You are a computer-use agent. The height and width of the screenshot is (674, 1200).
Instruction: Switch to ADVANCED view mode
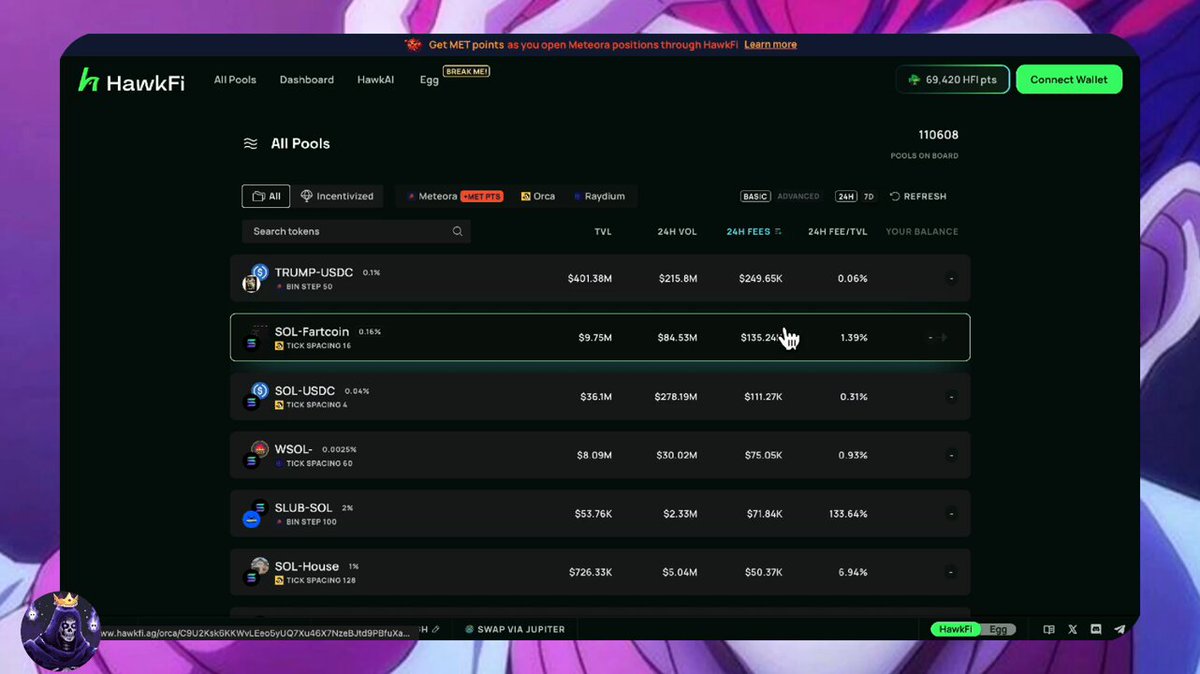coord(798,196)
